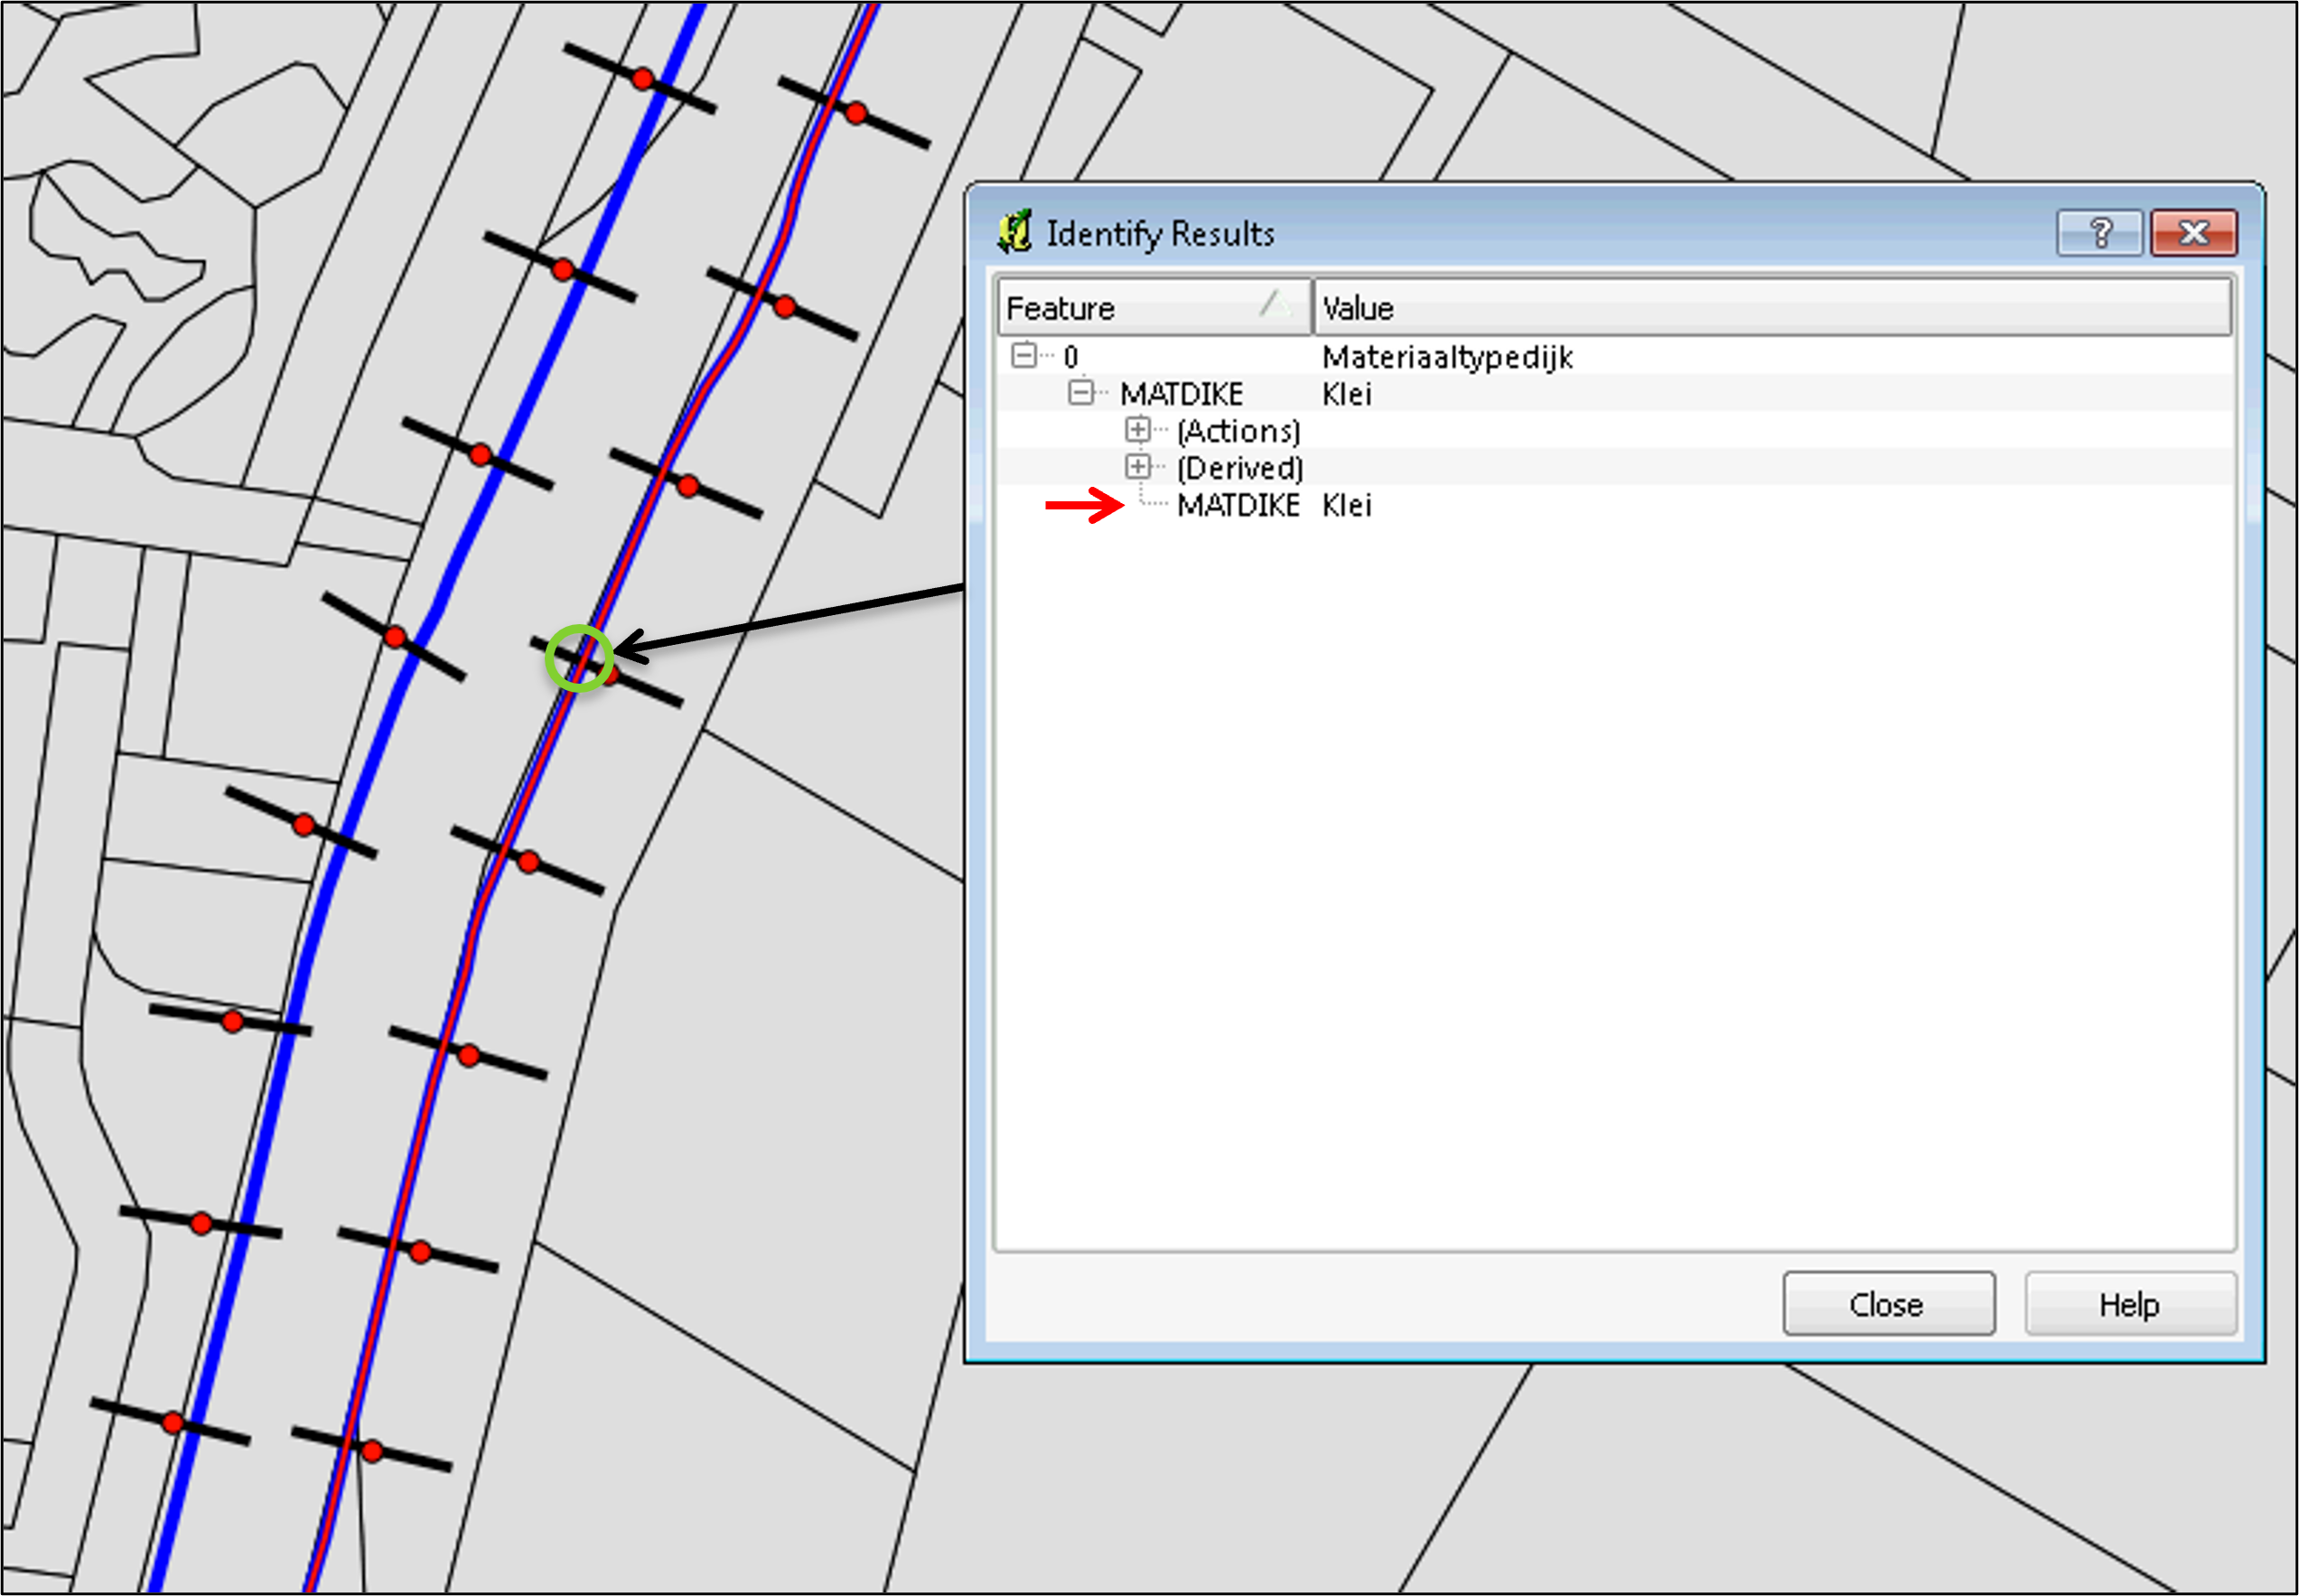Click the Klei value next to arrow
Image resolution: width=2299 pixels, height=1596 pixels.
pos(1346,505)
